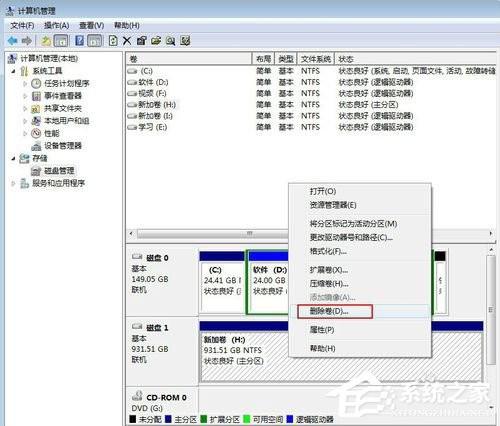Select the 学习 (E:) volume row
Screen dimensions: 500x426
311,127
